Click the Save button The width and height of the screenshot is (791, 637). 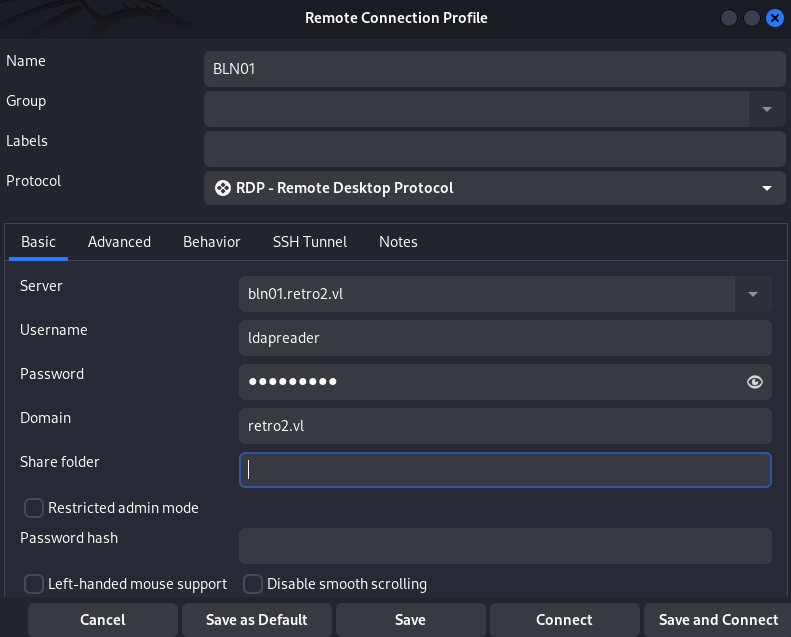coord(411,620)
